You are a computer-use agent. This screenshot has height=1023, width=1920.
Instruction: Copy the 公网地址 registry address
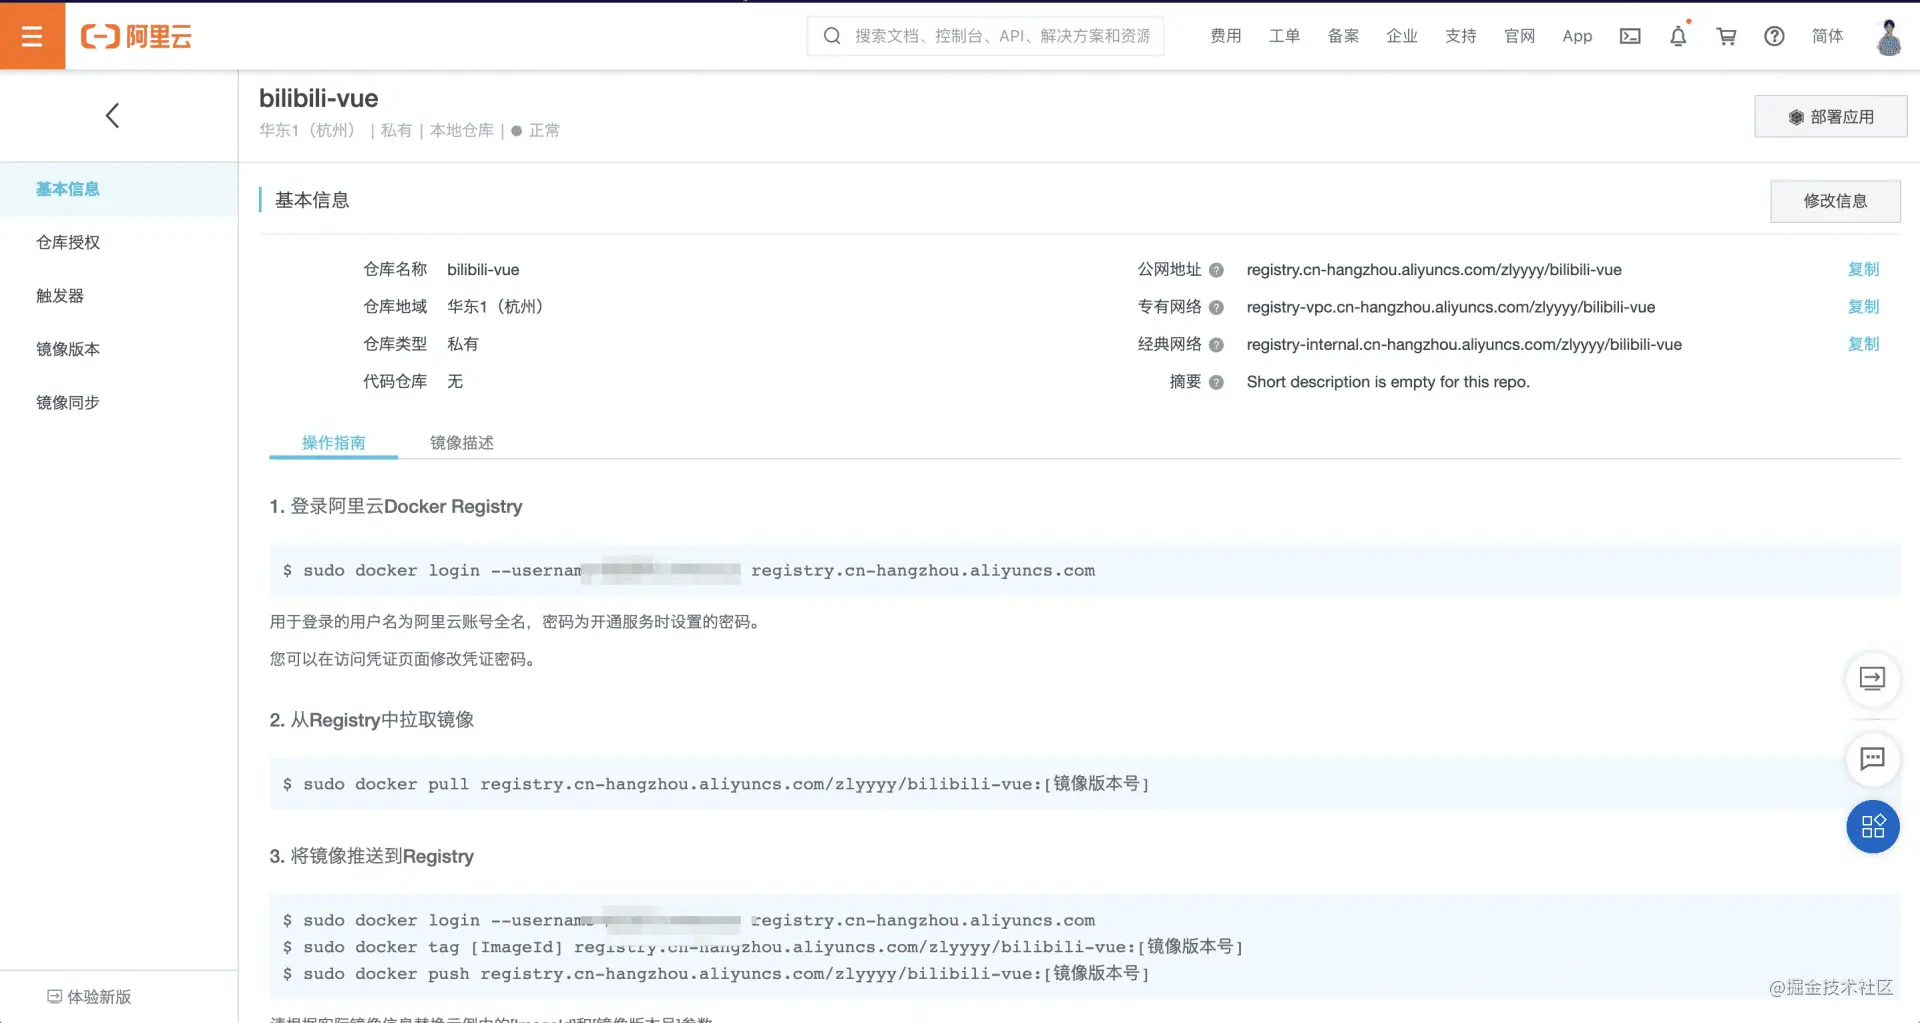point(1863,269)
